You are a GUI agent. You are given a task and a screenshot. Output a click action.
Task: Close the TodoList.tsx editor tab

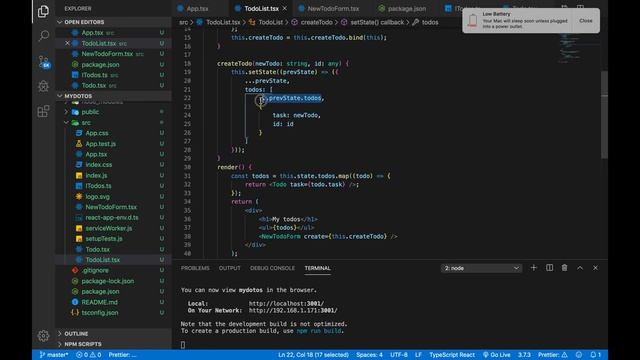click(x=284, y=8)
